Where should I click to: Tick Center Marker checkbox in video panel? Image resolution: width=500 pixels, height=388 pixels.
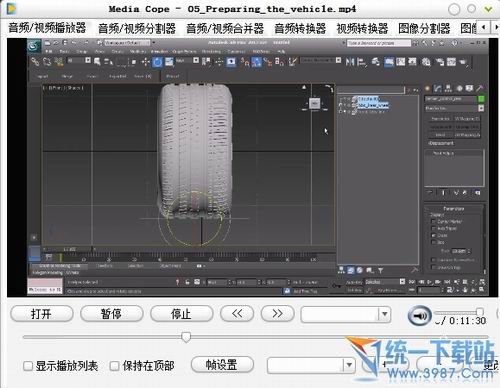click(433, 221)
